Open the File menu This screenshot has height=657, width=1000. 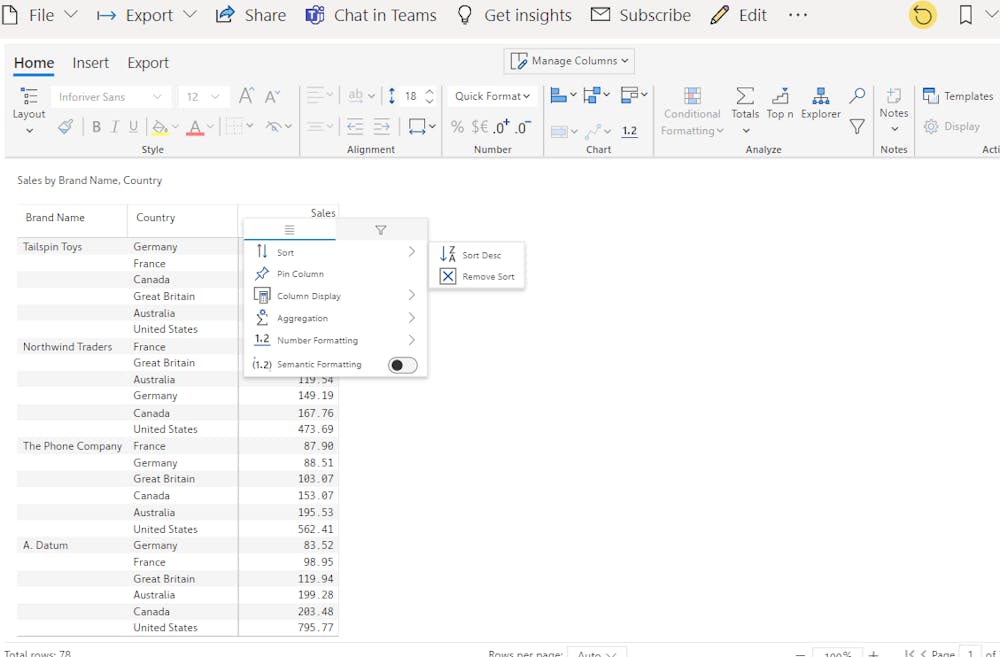[40, 15]
